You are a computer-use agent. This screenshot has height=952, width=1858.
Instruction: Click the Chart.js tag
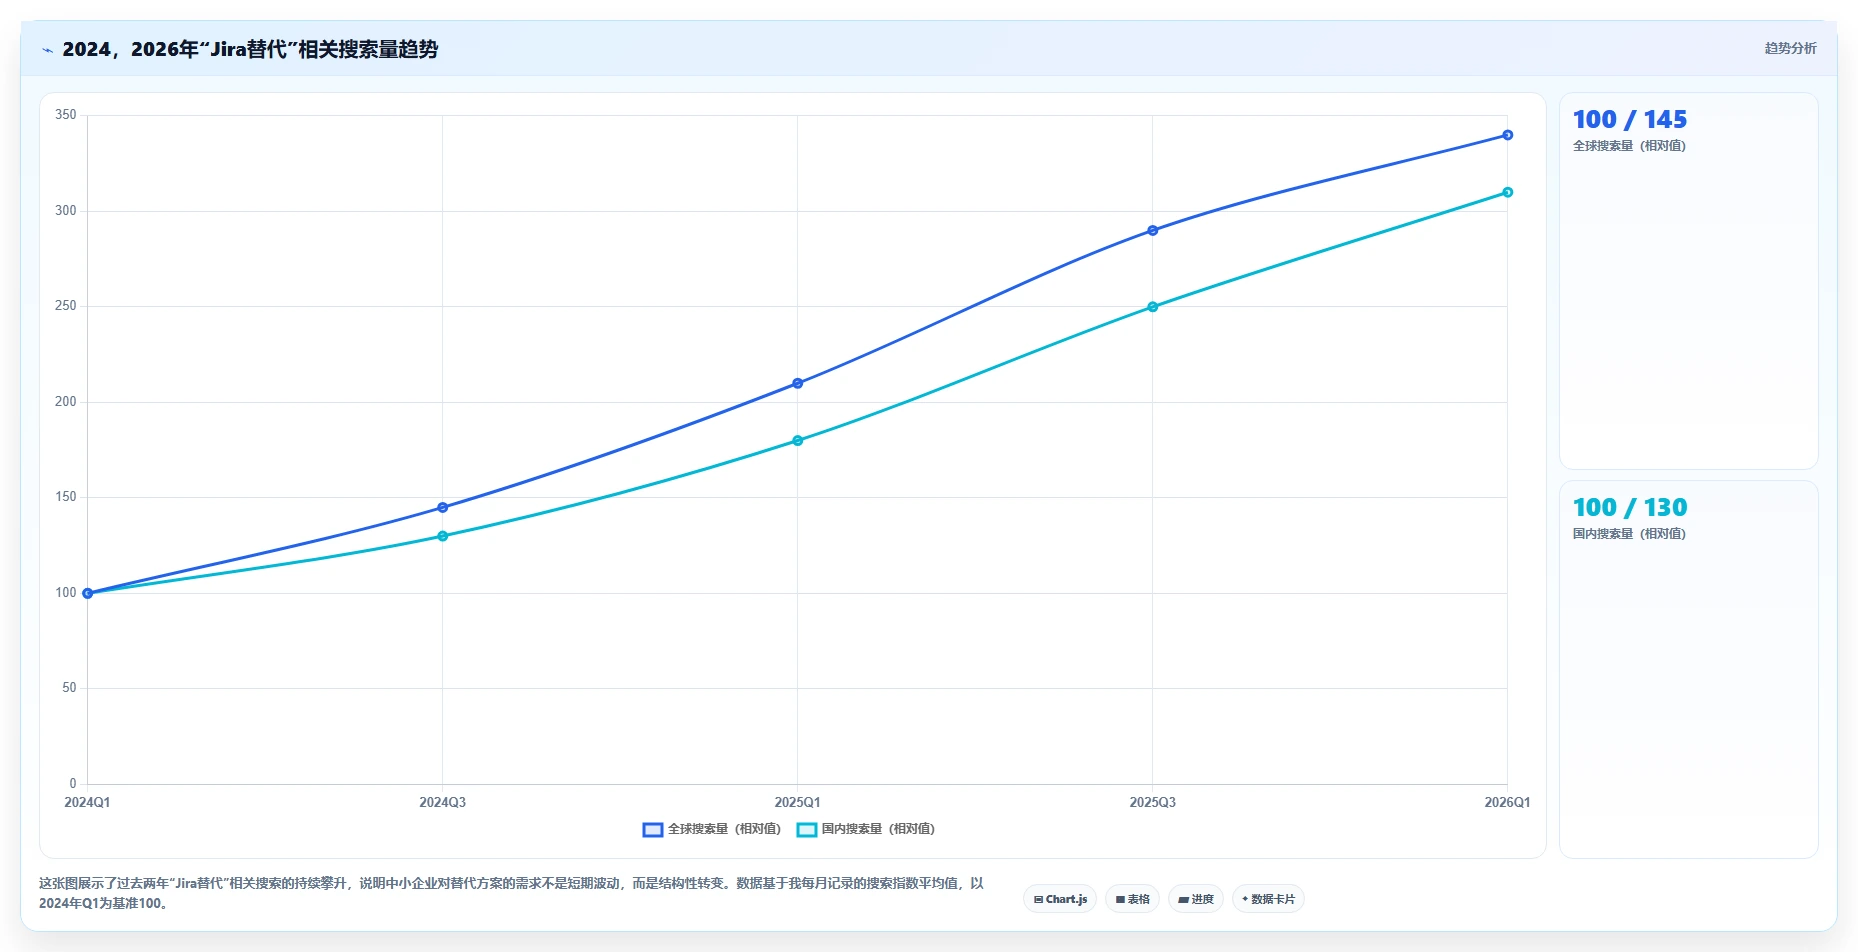tap(1060, 899)
